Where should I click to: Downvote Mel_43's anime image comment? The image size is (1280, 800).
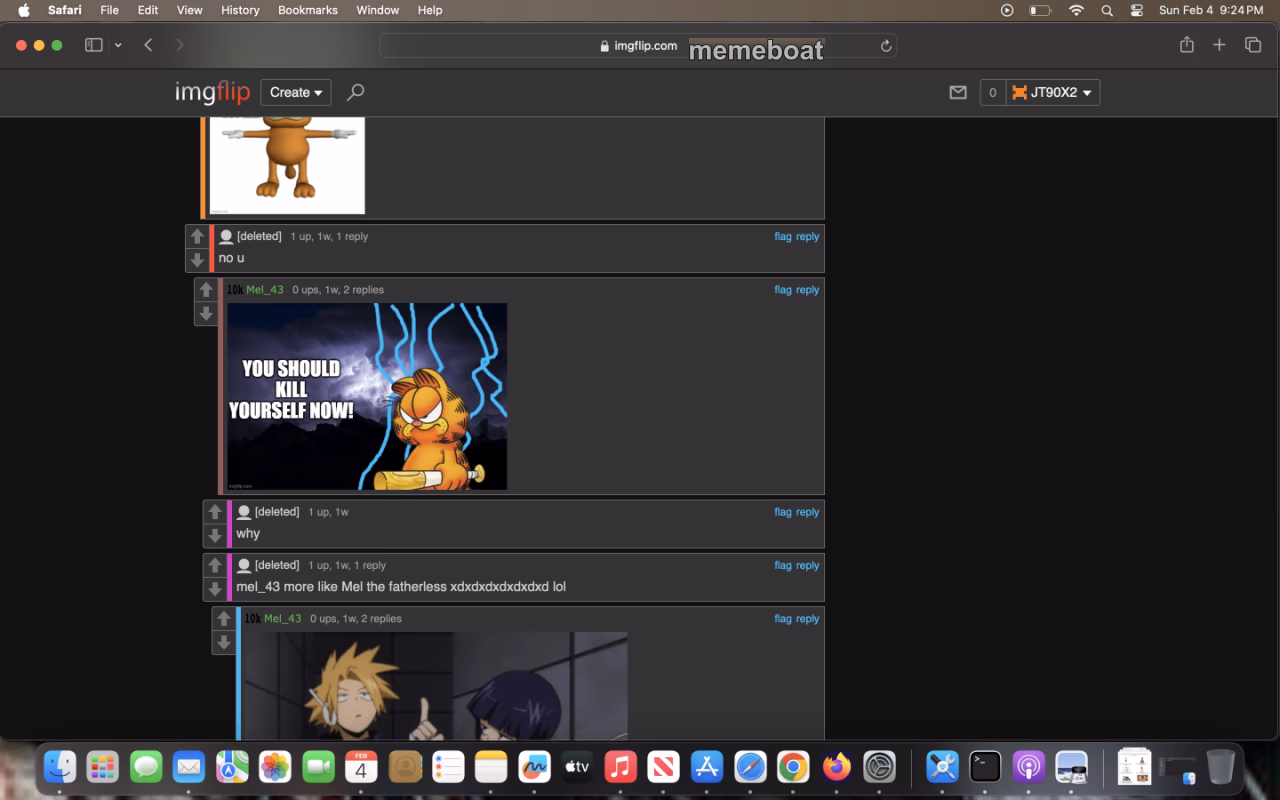(x=223, y=643)
